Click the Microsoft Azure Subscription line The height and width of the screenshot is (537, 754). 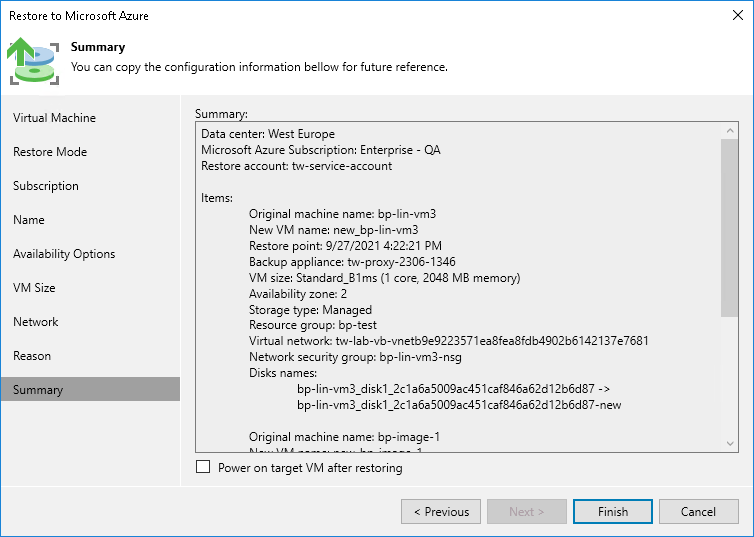point(321,150)
